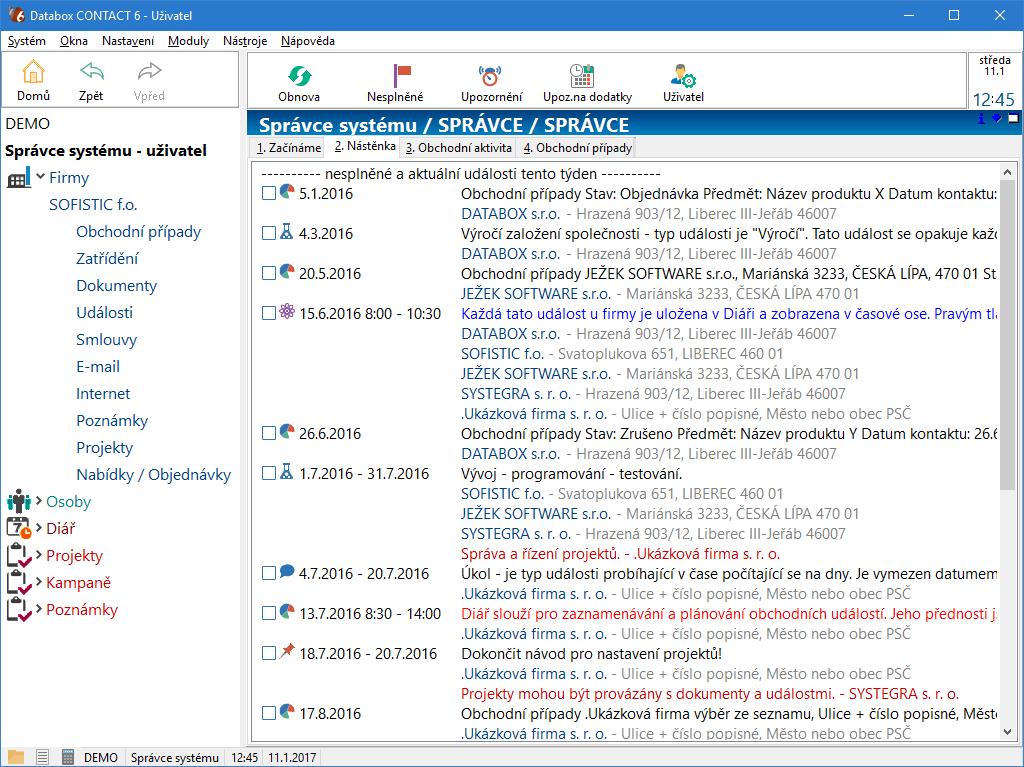
Task: Open the folder icon in the status bar
Action: pyautogui.click(x=16, y=757)
